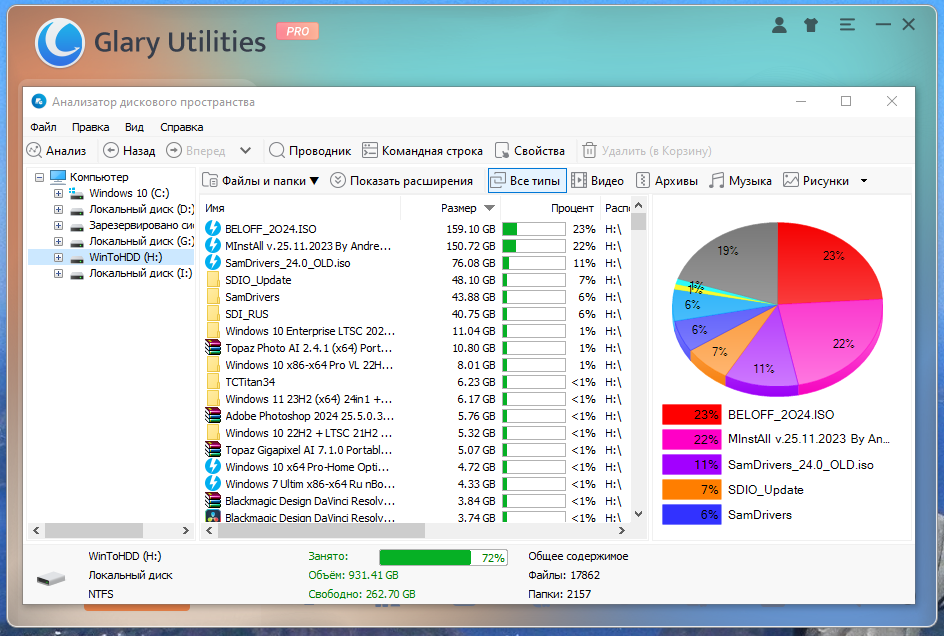The image size is (944, 636).
Task: Click the Удалить (в Корзину) trash icon
Action: click(589, 151)
